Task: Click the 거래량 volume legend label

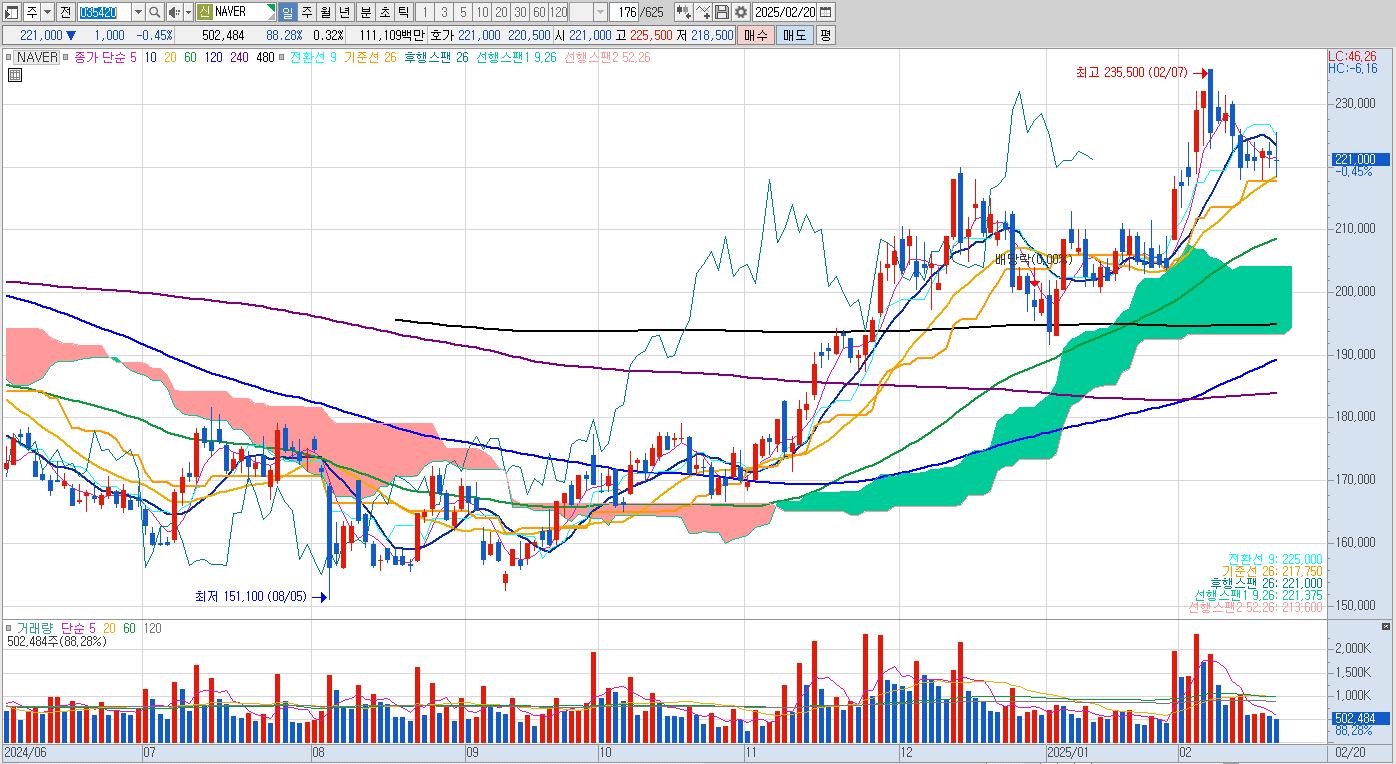Action: 36,627
